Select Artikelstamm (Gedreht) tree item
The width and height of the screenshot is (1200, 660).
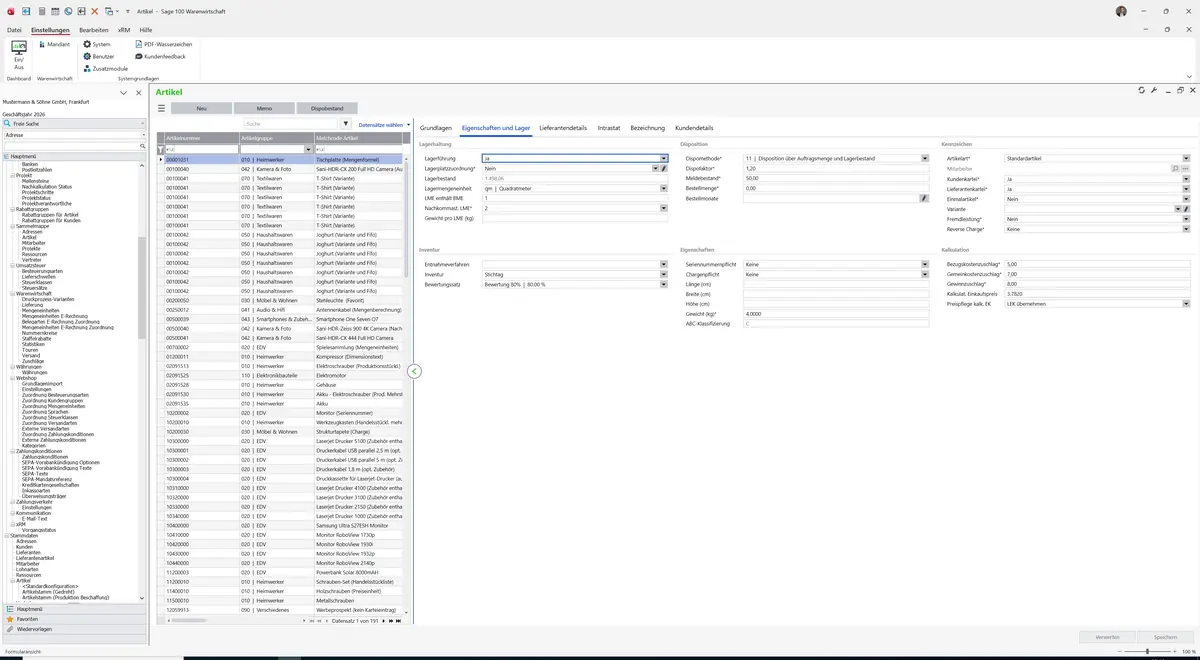(48, 591)
